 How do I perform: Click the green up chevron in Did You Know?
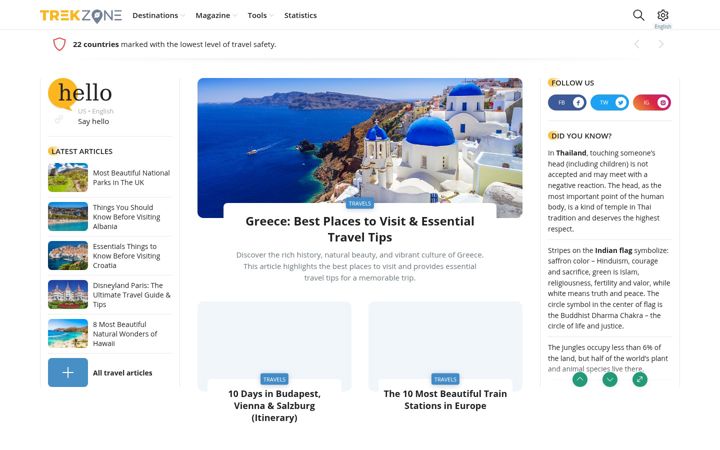click(x=580, y=379)
